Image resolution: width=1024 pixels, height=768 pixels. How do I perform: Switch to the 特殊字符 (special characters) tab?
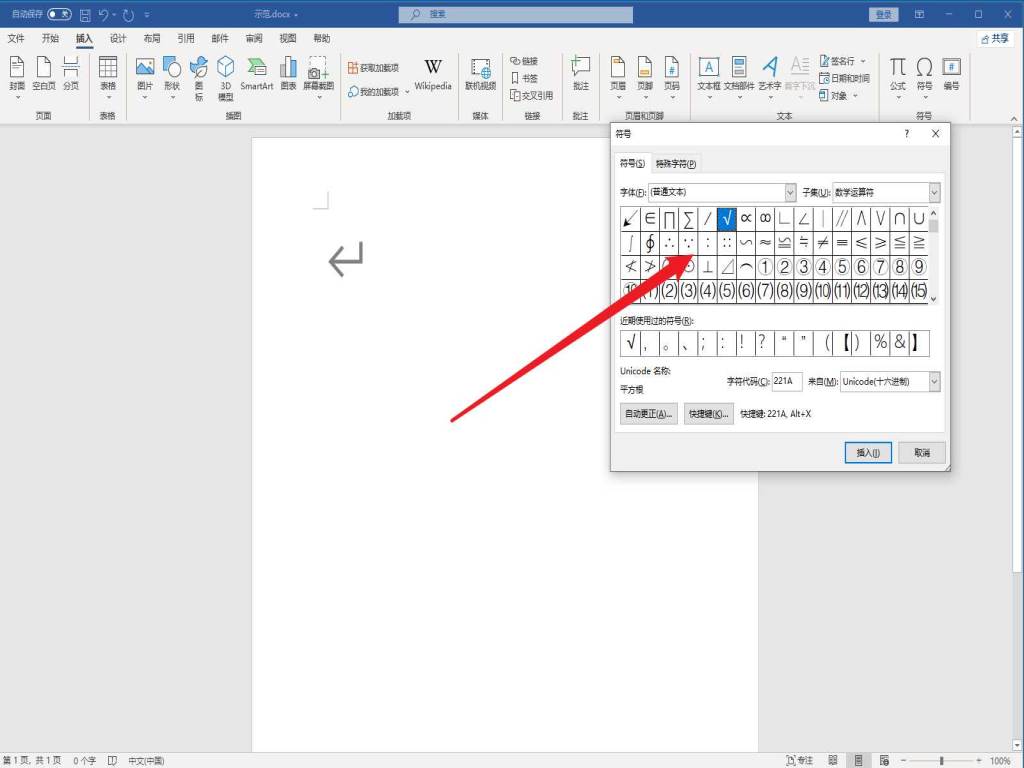(x=676, y=164)
